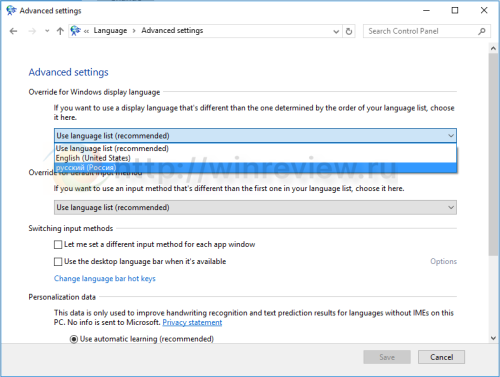
Task: Go back with the Back arrow
Action: 13,31
